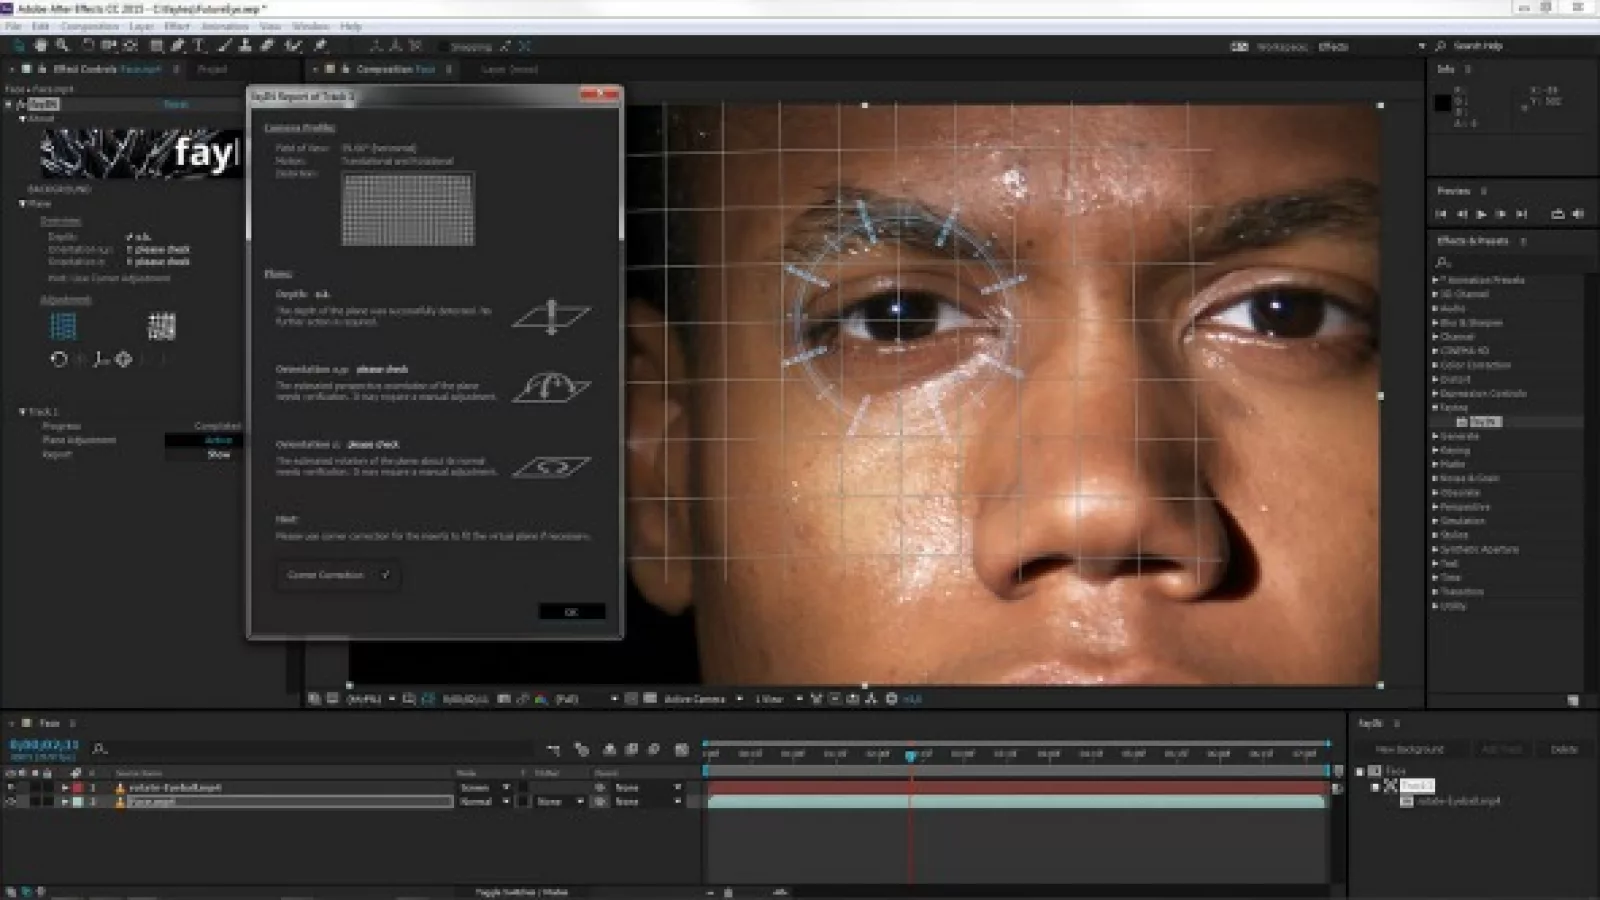The image size is (1600, 900).
Task: Click OK in the report dialog
Action: (x=571, y=612)
